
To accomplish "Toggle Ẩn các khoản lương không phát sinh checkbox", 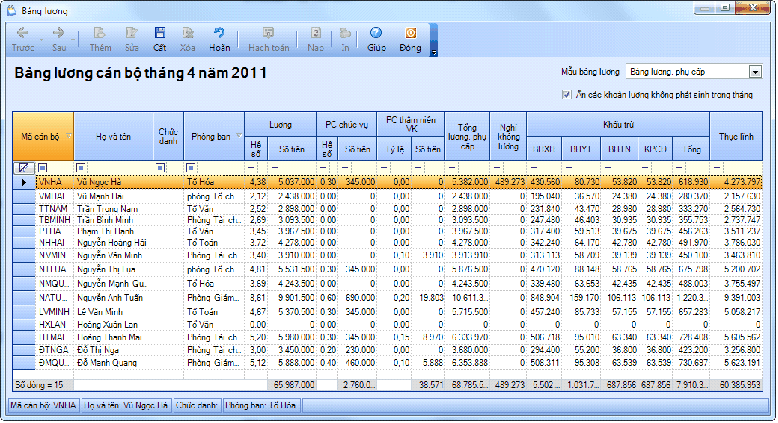I will click(566, 94).
